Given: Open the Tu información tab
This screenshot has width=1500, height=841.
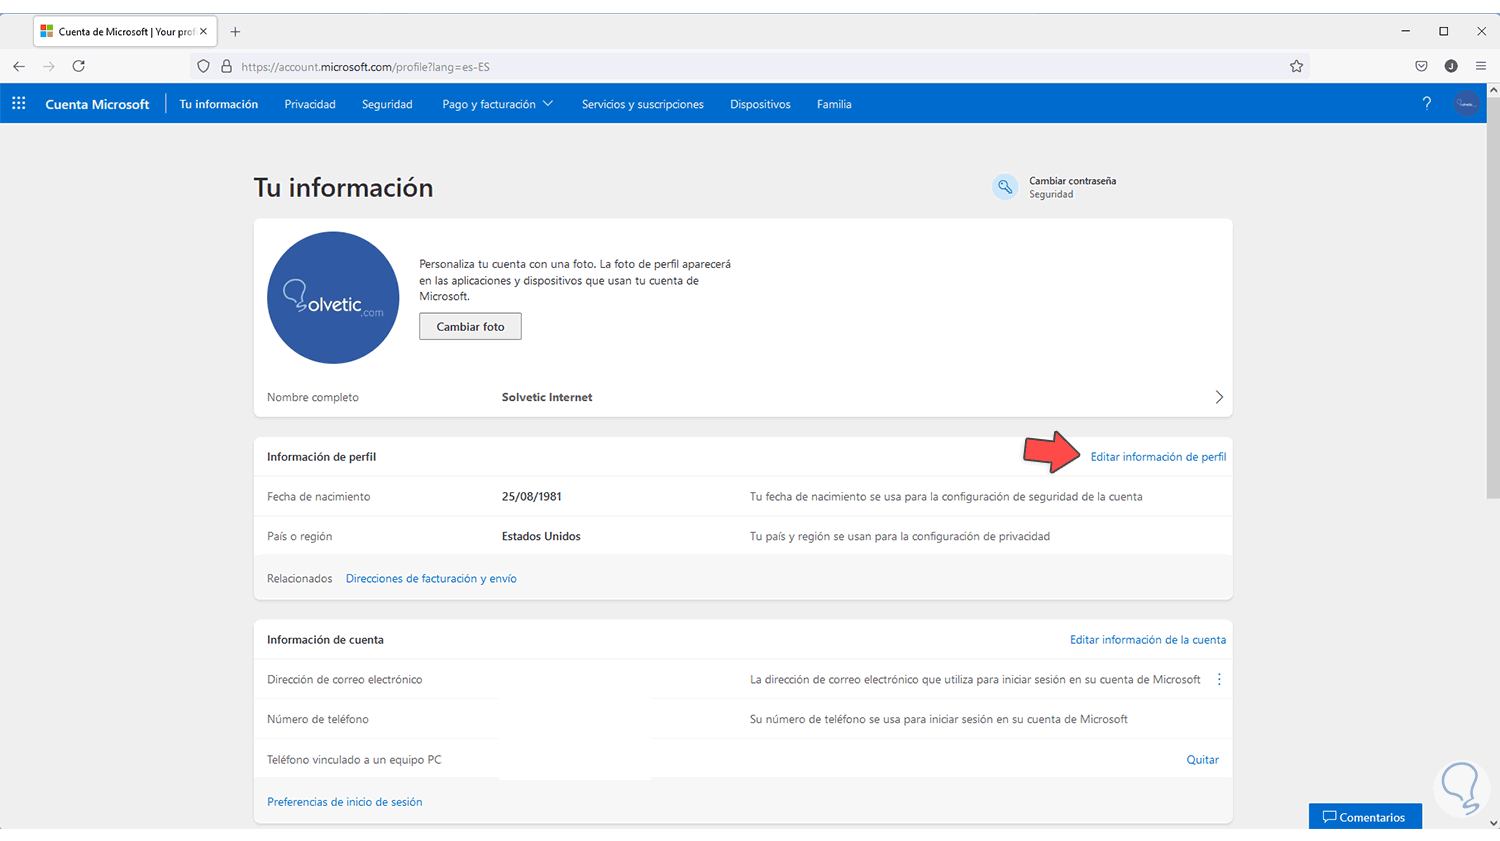Looking at the screenshot, I should click(x=219, y=104).
